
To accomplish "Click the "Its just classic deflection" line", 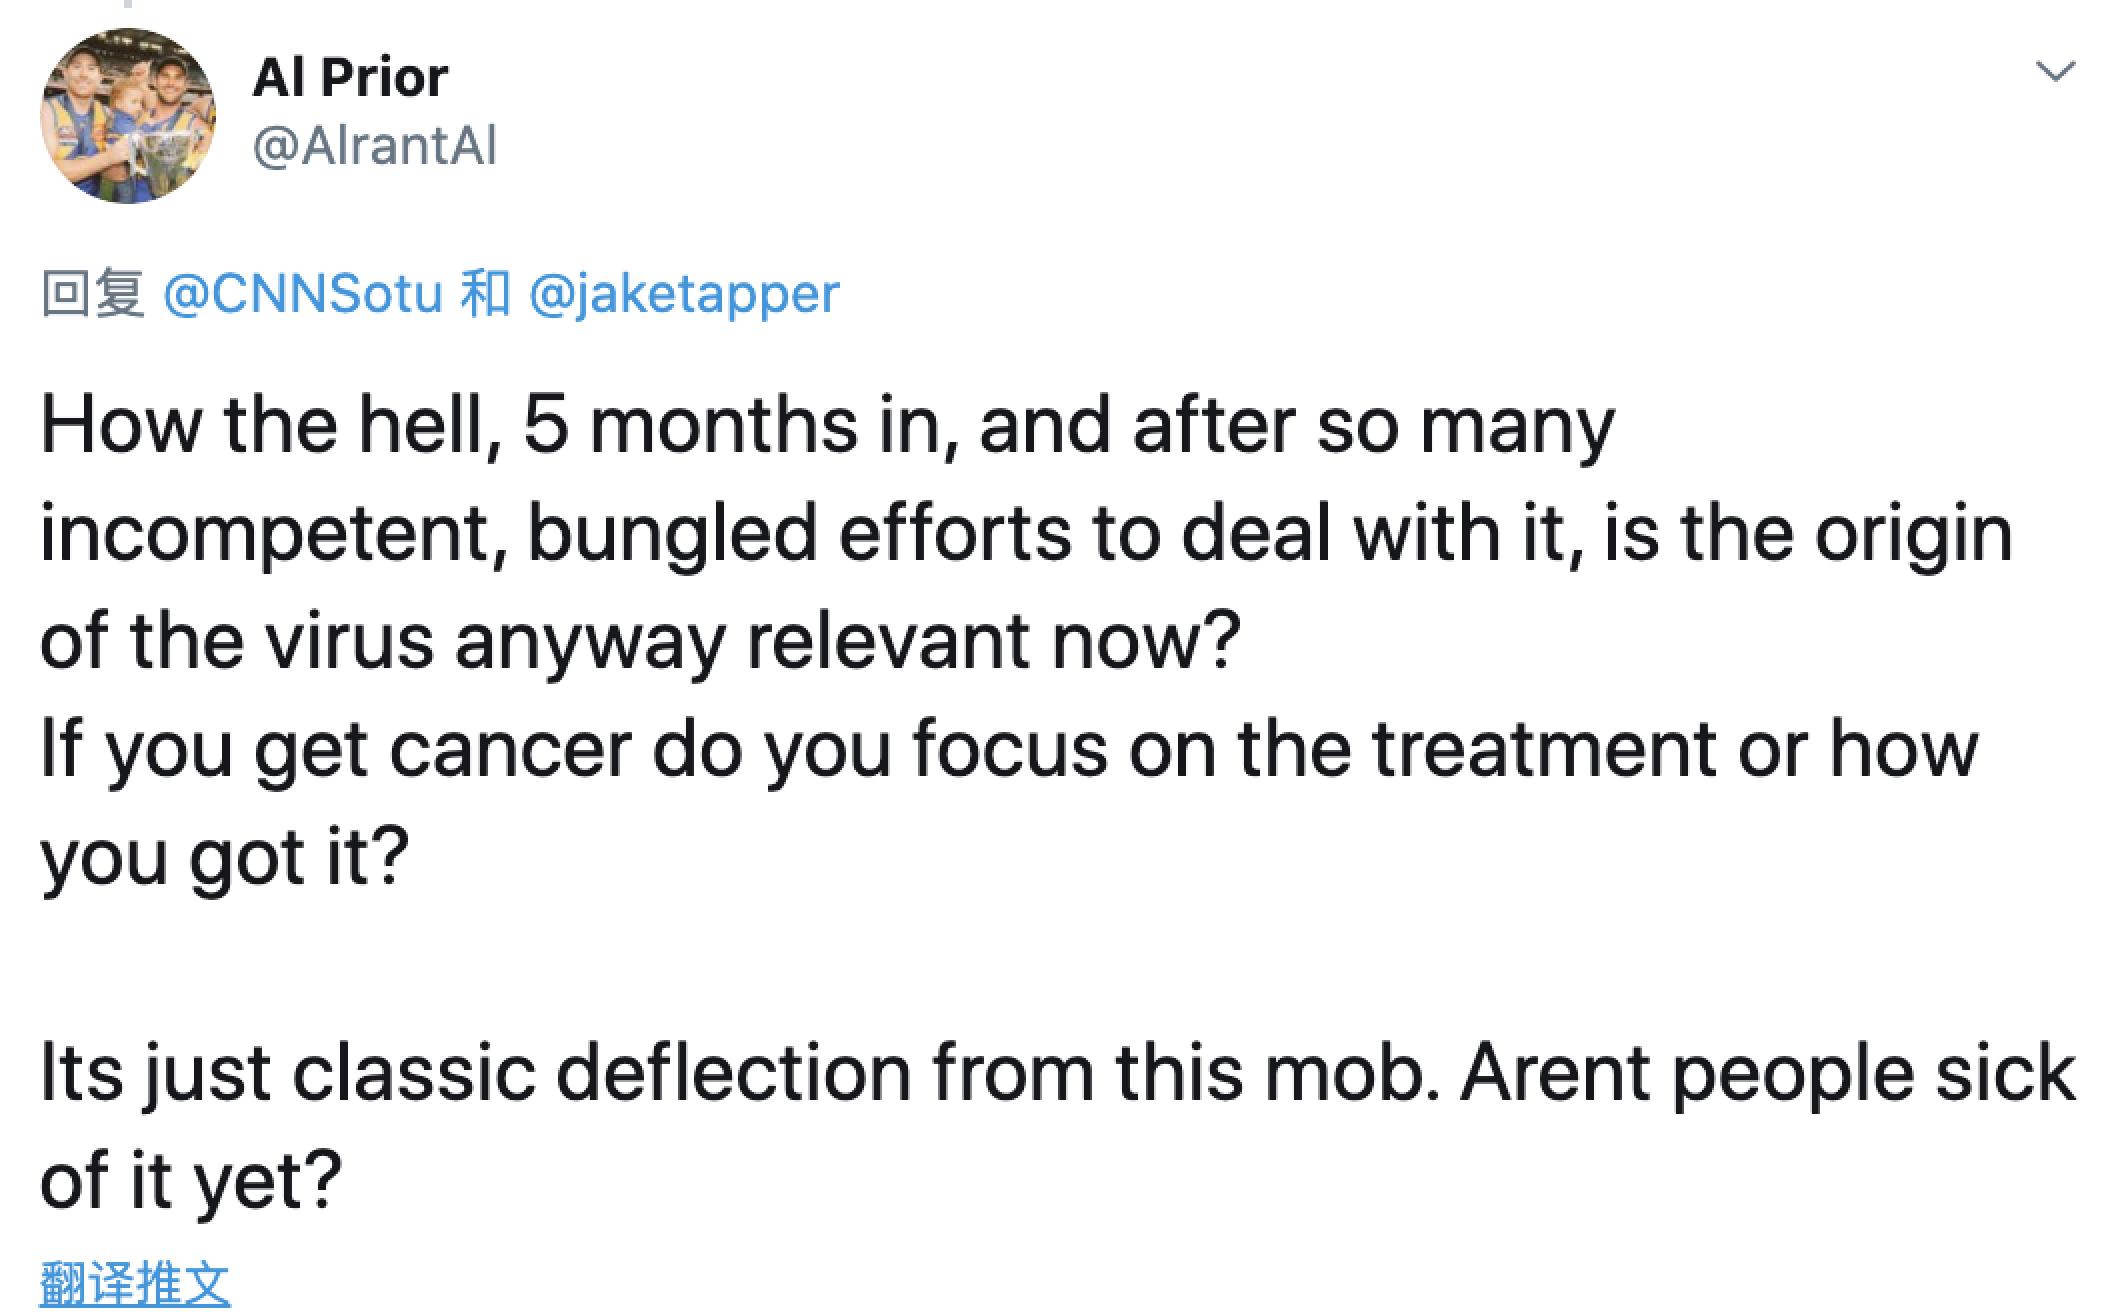I will [x=1058, y=1074].
